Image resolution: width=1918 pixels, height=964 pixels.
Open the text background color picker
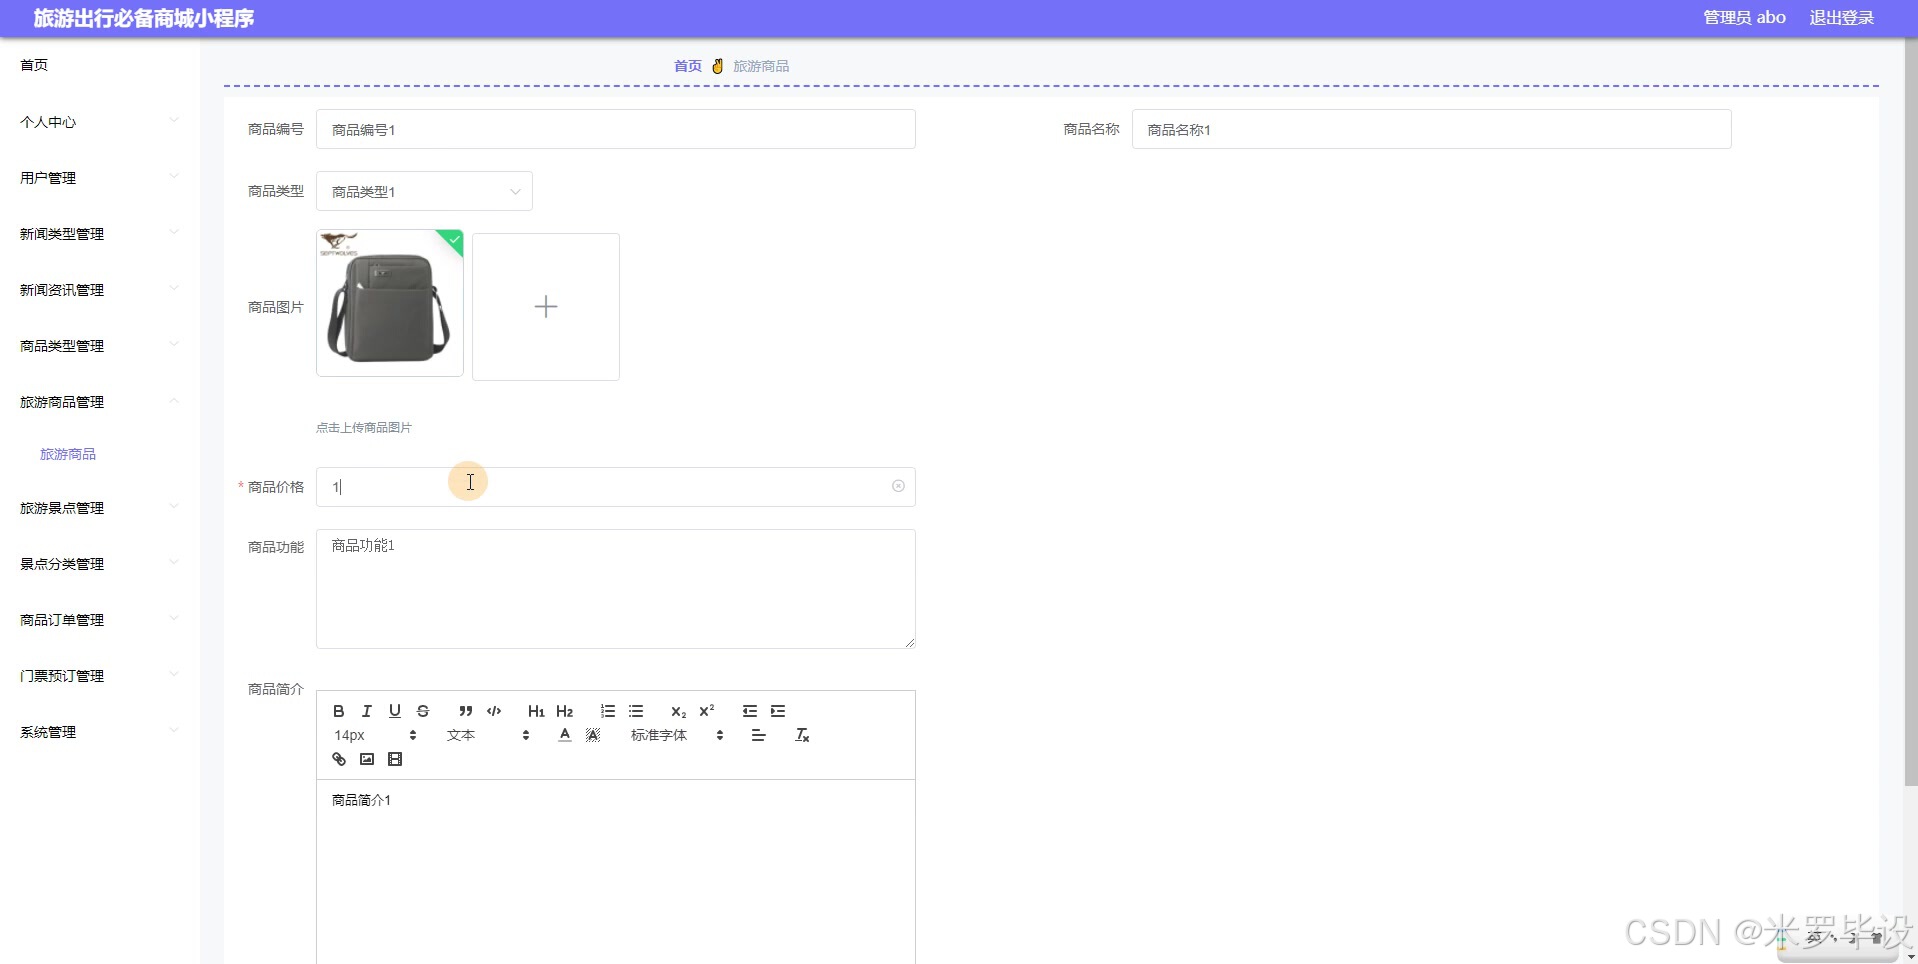tap(592, 735)
